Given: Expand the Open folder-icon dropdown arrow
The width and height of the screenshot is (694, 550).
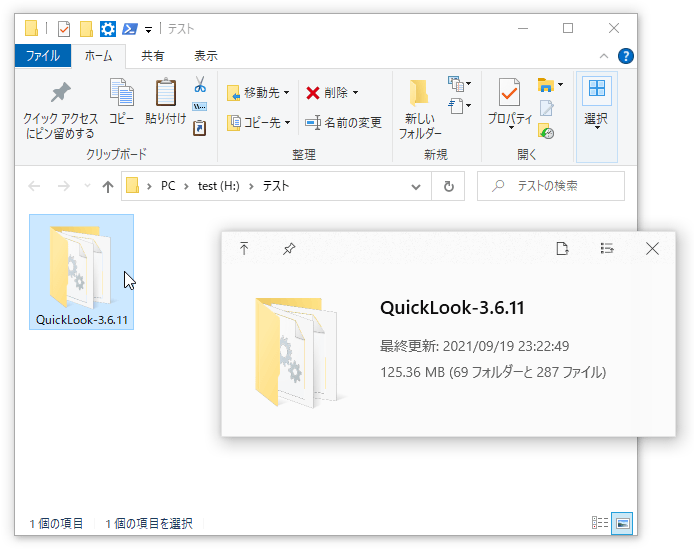Looking at the screenshot, I should (x=561, y=84).
